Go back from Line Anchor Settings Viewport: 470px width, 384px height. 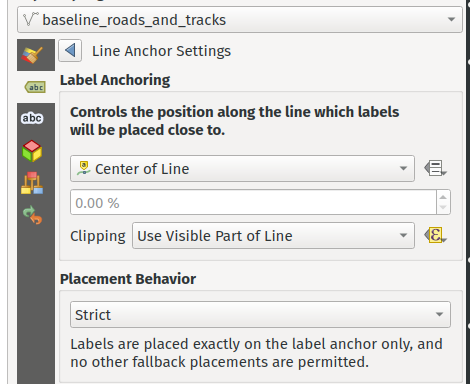[x=70, y=51]
